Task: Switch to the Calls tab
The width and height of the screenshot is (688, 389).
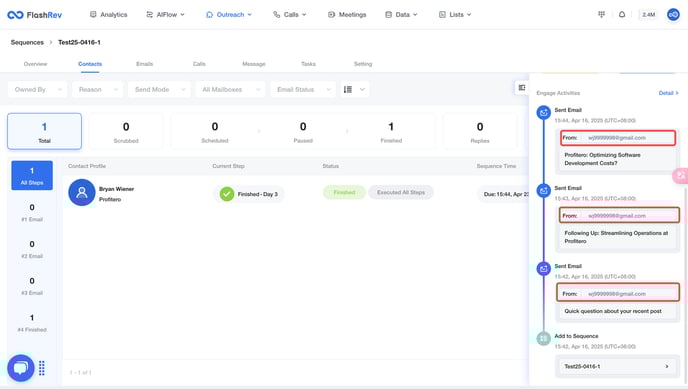Action: [199, 64]
